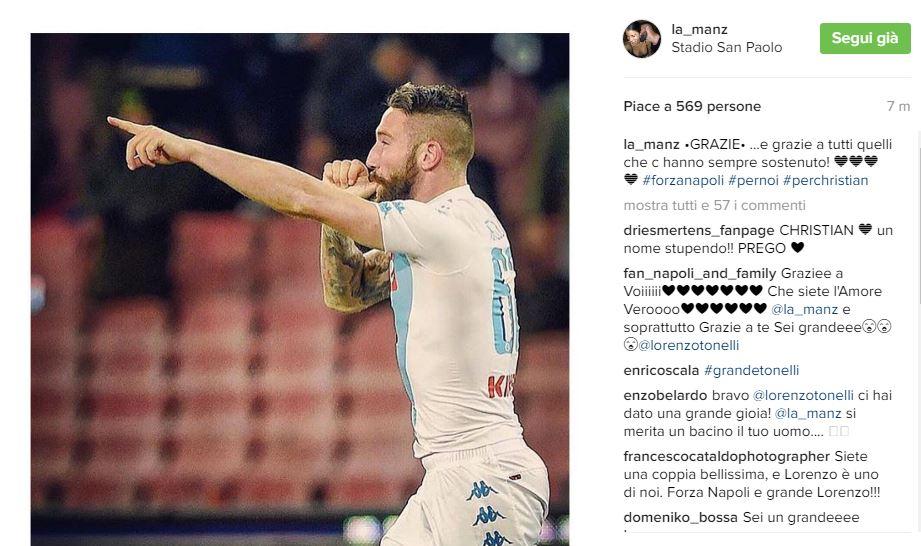Open francescocataldophotographer commenter profile

point(727,457)
